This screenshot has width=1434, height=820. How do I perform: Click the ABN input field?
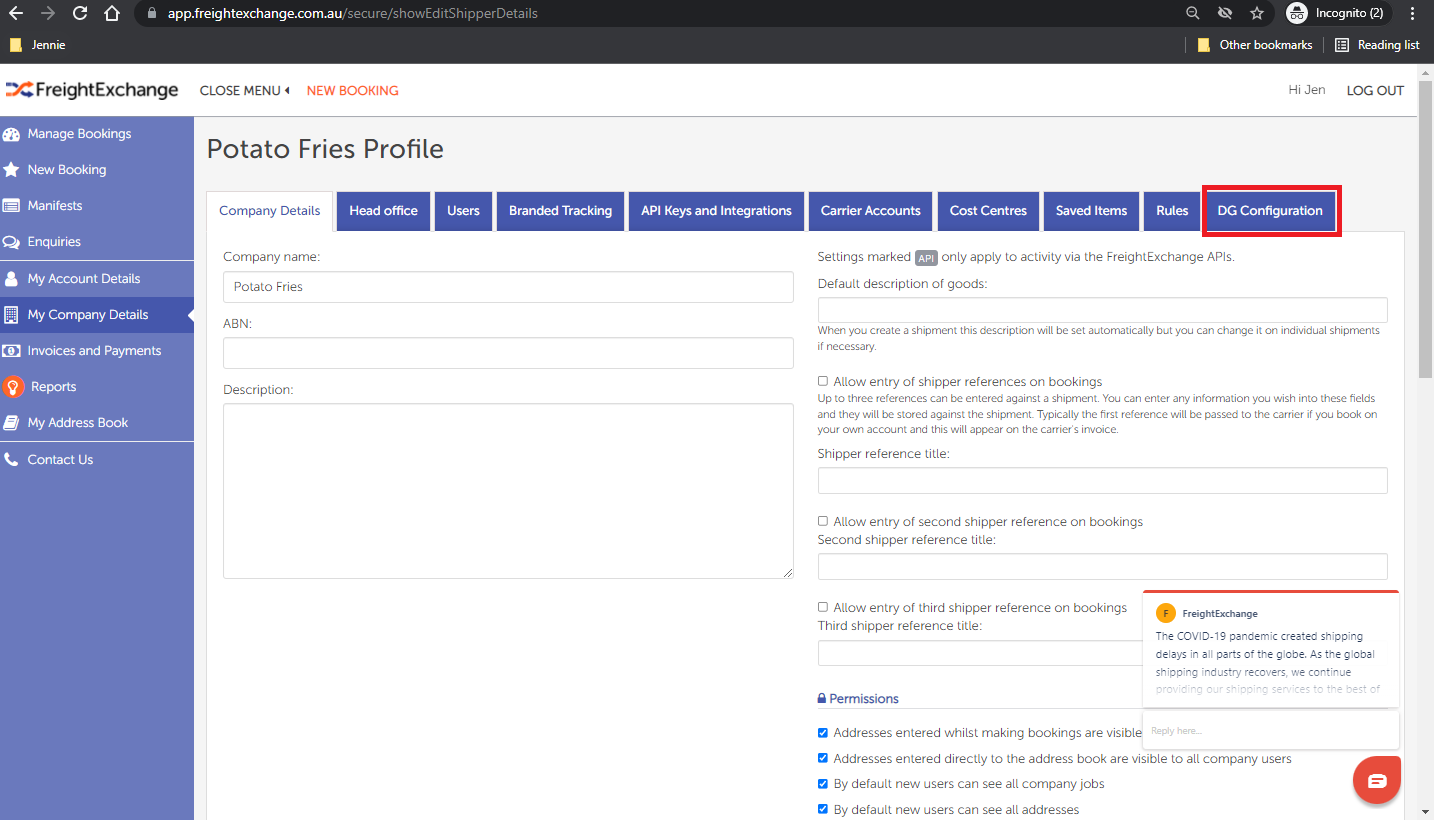tap(508, 353)
